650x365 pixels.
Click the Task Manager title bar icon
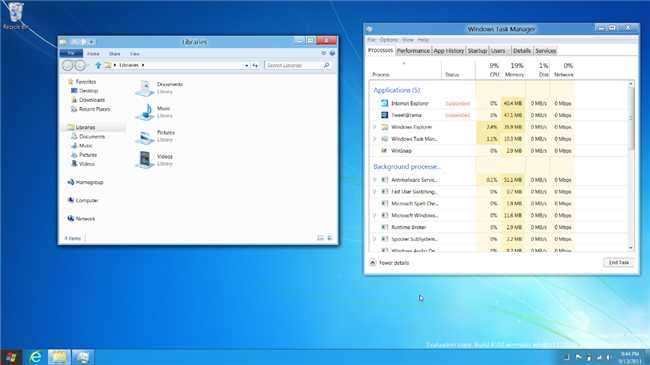(x=369, y=29)
